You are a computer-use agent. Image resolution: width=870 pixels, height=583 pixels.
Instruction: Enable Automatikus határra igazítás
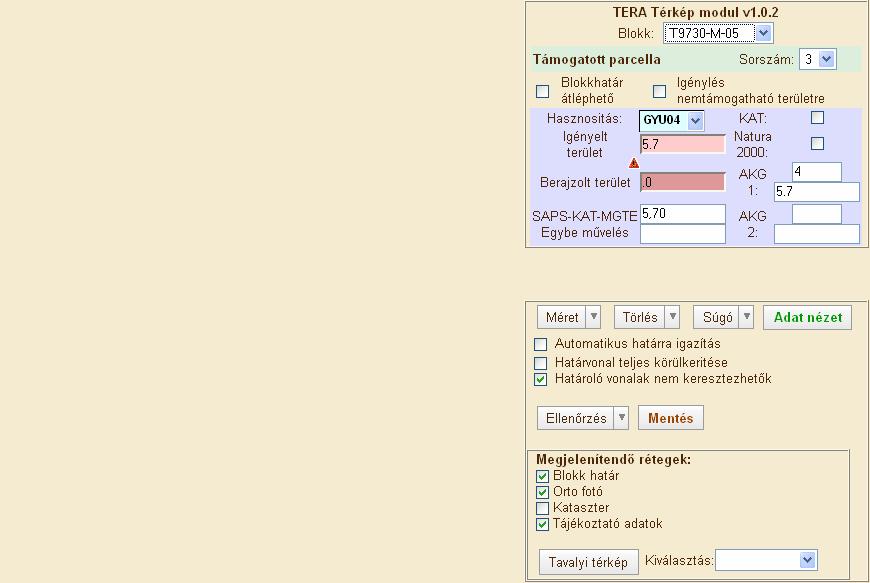click(x=540, y=344)
